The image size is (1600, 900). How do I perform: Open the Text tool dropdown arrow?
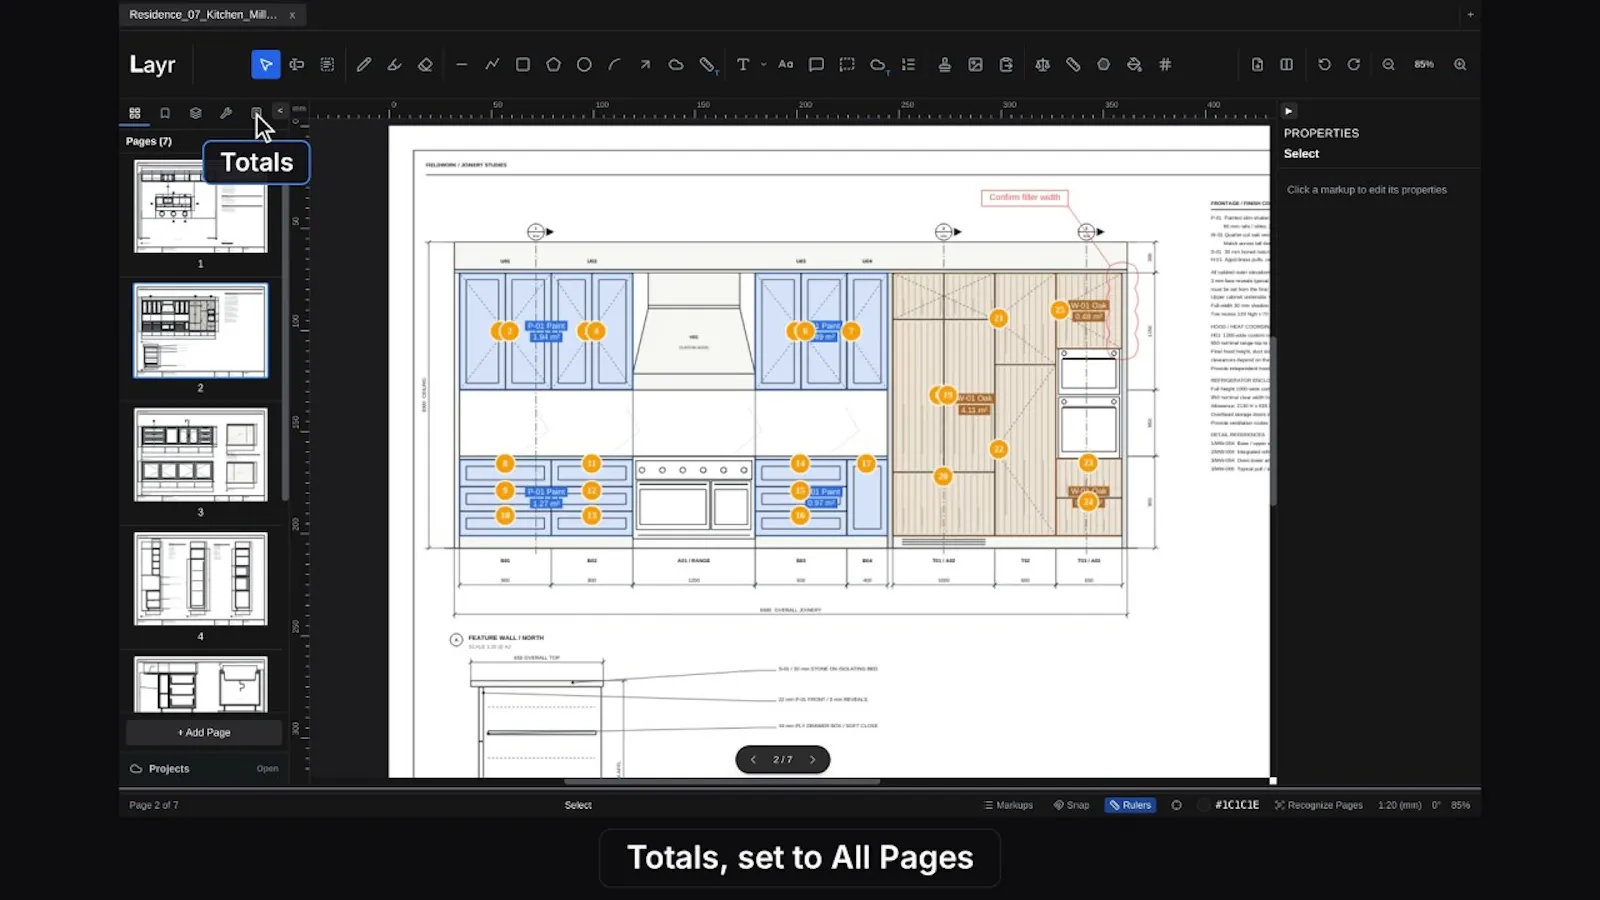[763, 64]
